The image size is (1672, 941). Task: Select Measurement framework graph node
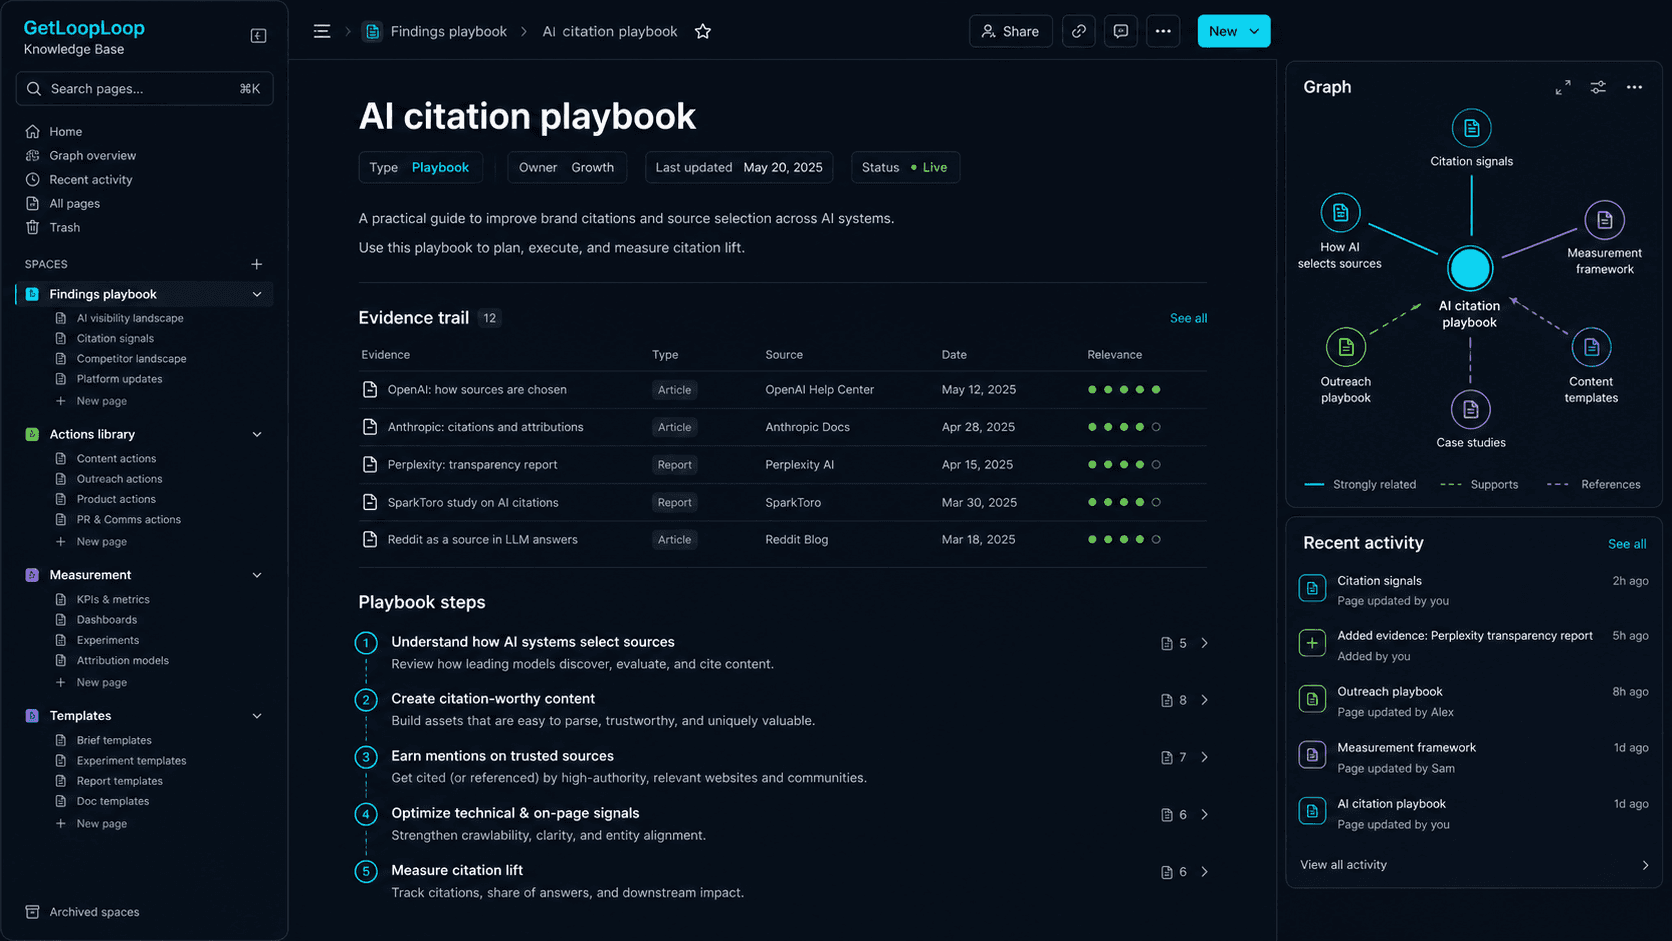coord(1604,219)
